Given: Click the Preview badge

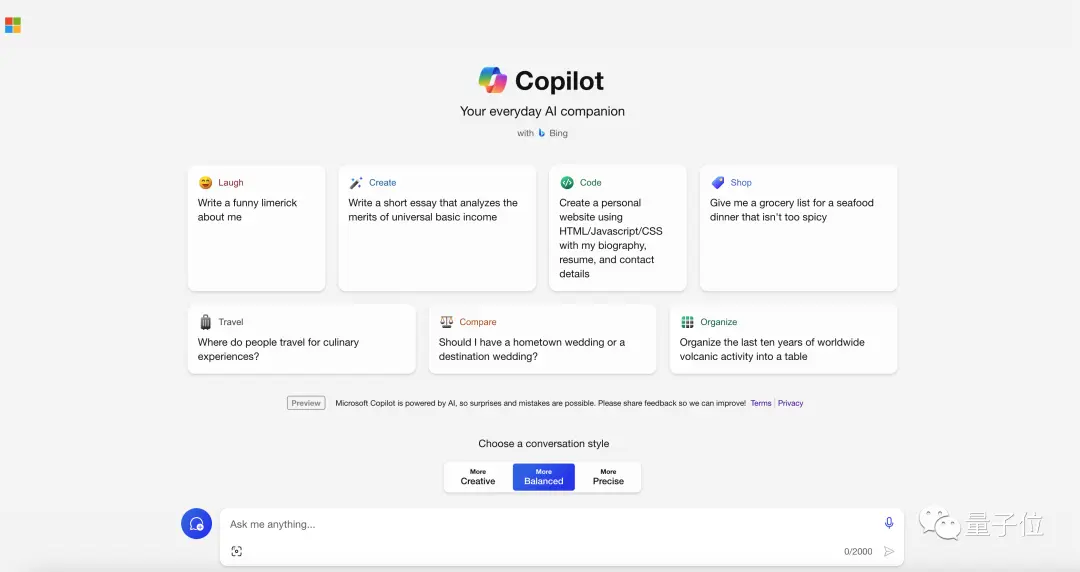Looking at the screenshot, I should tap(306, 403).
